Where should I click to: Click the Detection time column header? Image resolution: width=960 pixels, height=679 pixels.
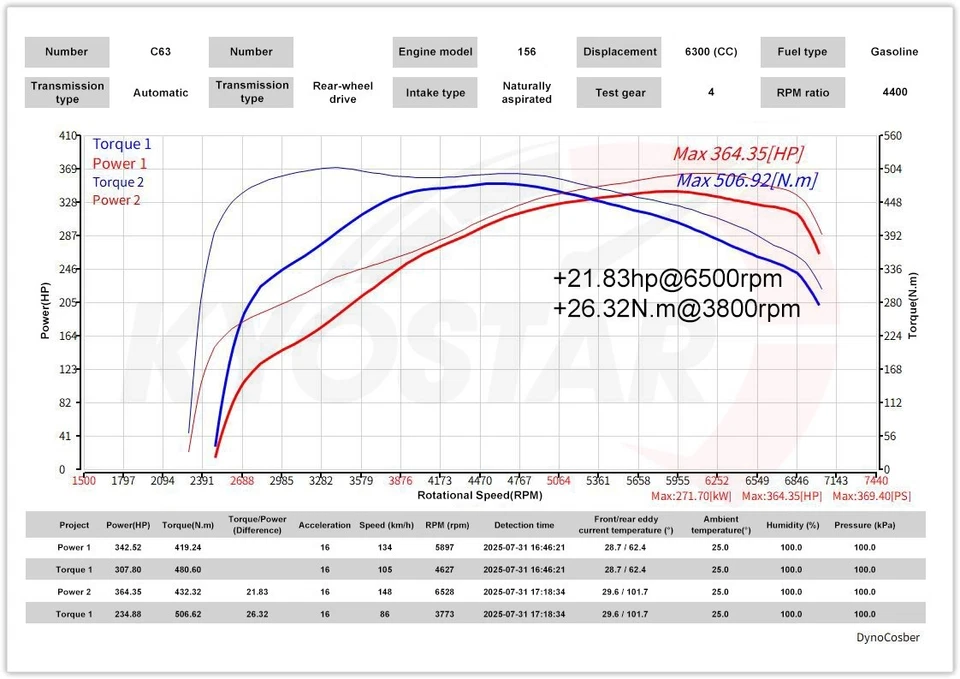524,524
